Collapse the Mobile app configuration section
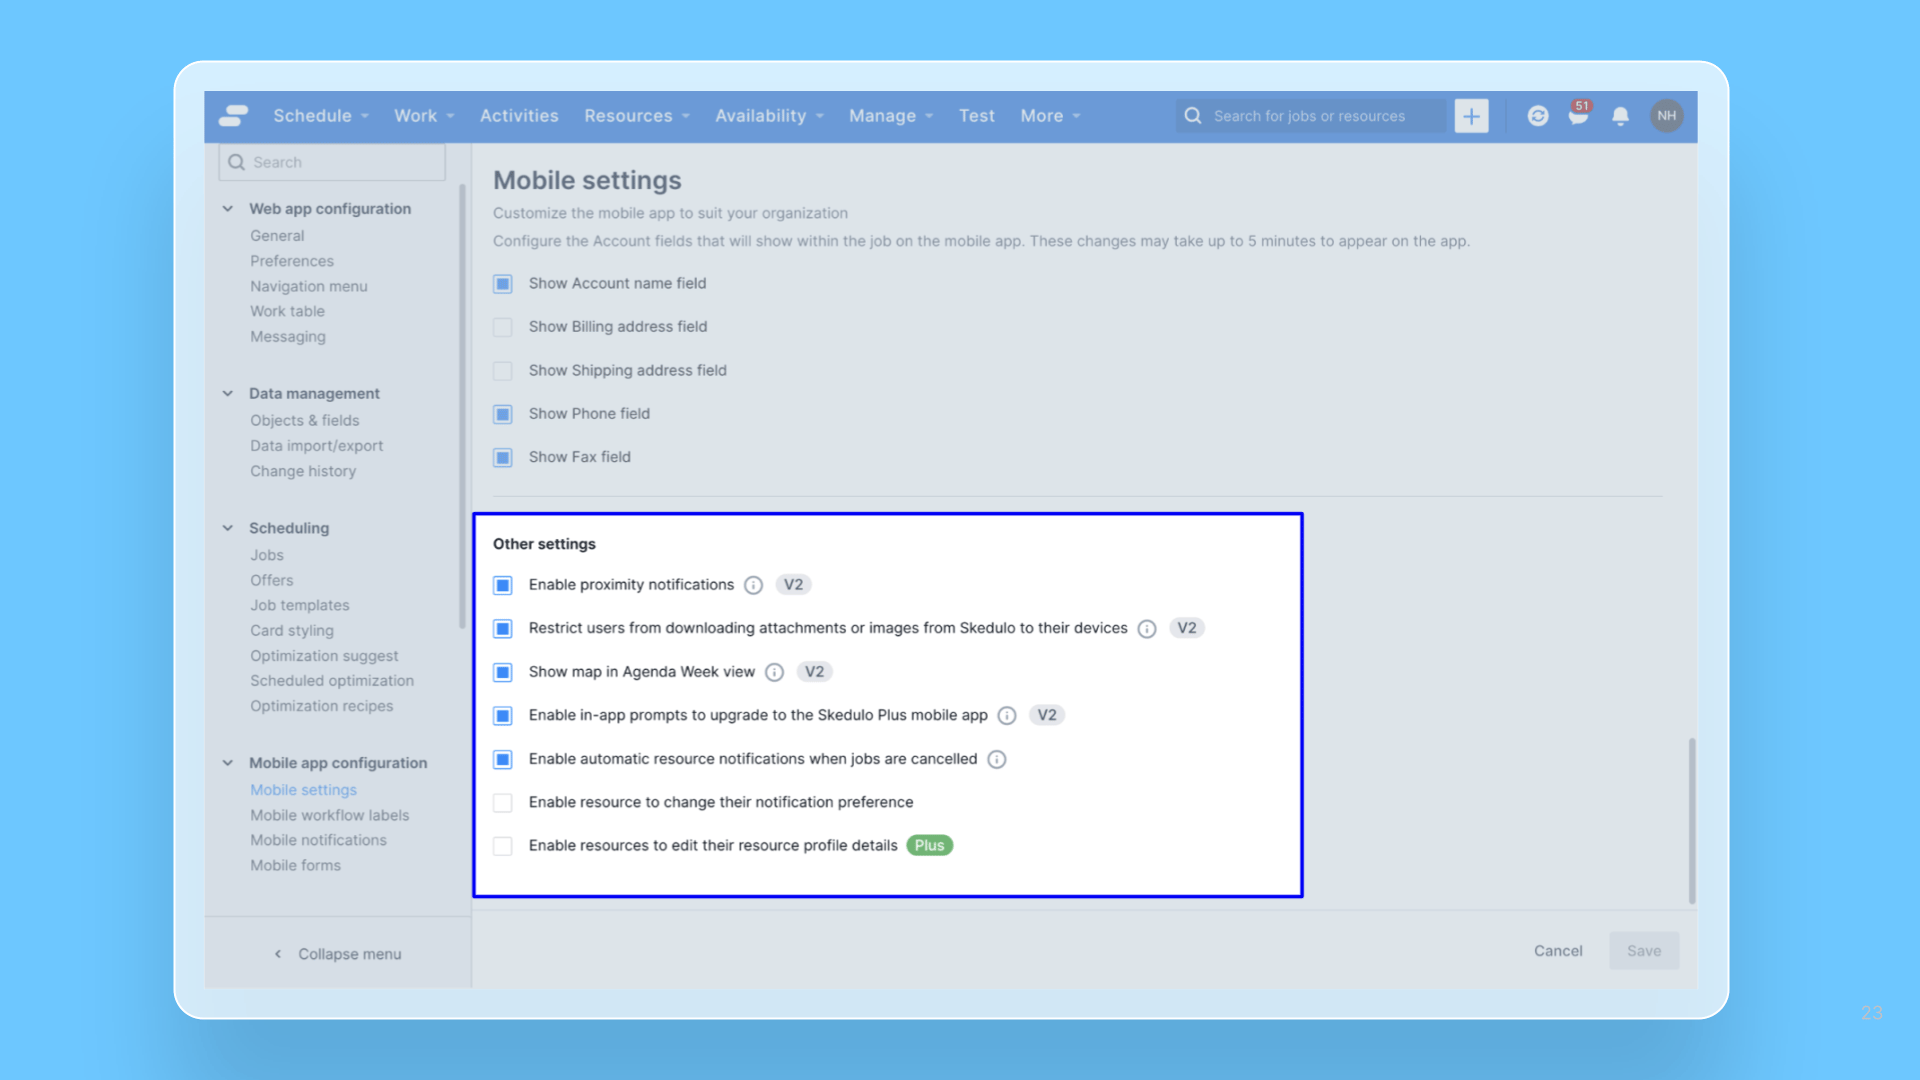1920x1080 pixels. point(228,763)
